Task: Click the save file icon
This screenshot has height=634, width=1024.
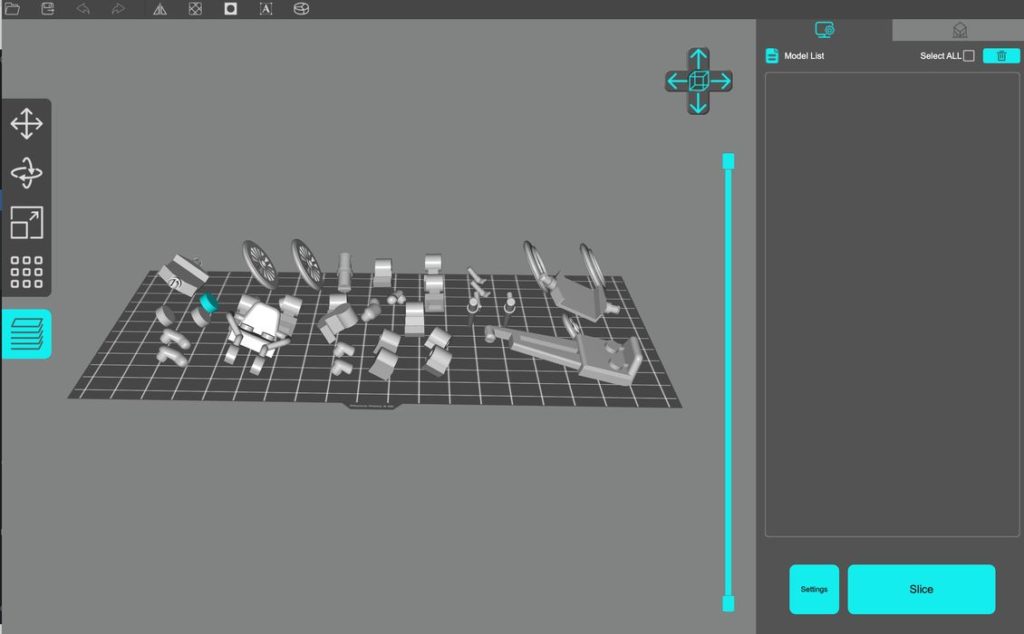Action: tap(48, 9)
